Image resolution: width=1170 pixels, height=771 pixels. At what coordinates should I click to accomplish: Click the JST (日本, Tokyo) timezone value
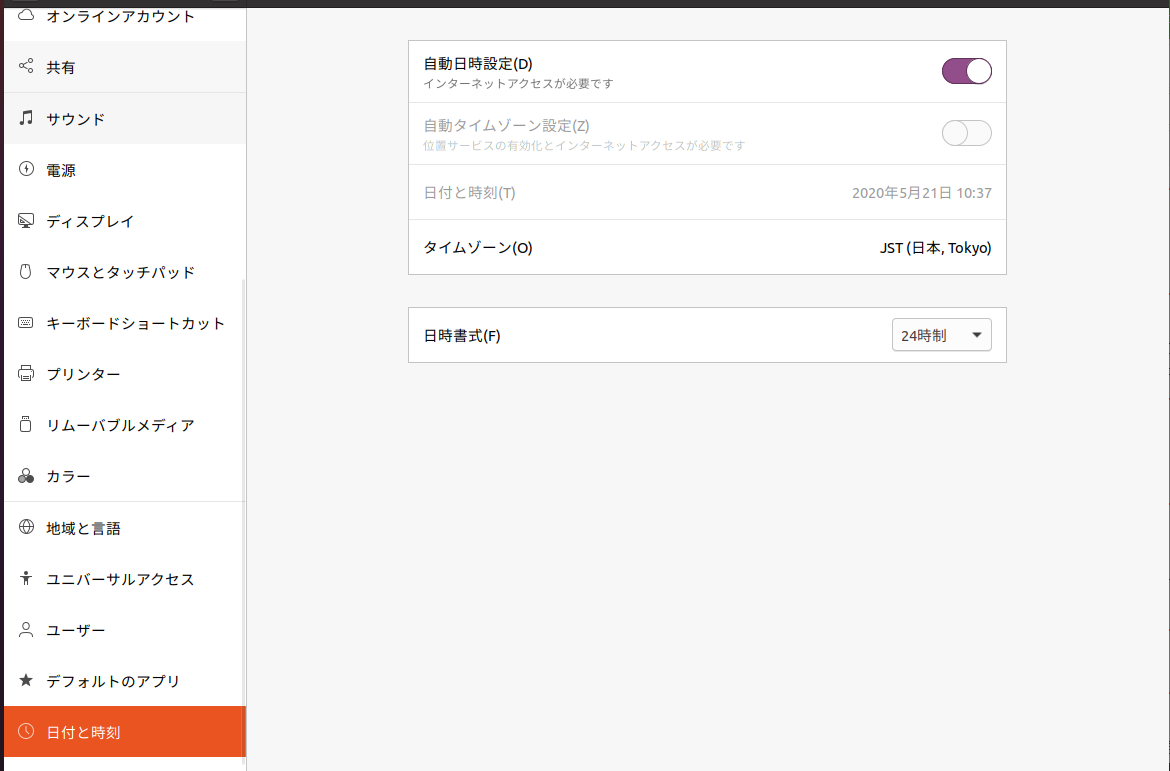coord(936,248)
